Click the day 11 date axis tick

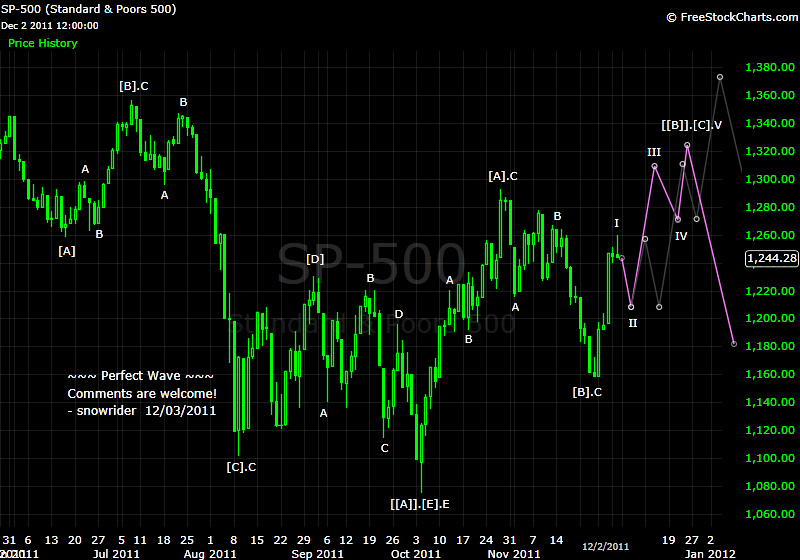[140, 540]
